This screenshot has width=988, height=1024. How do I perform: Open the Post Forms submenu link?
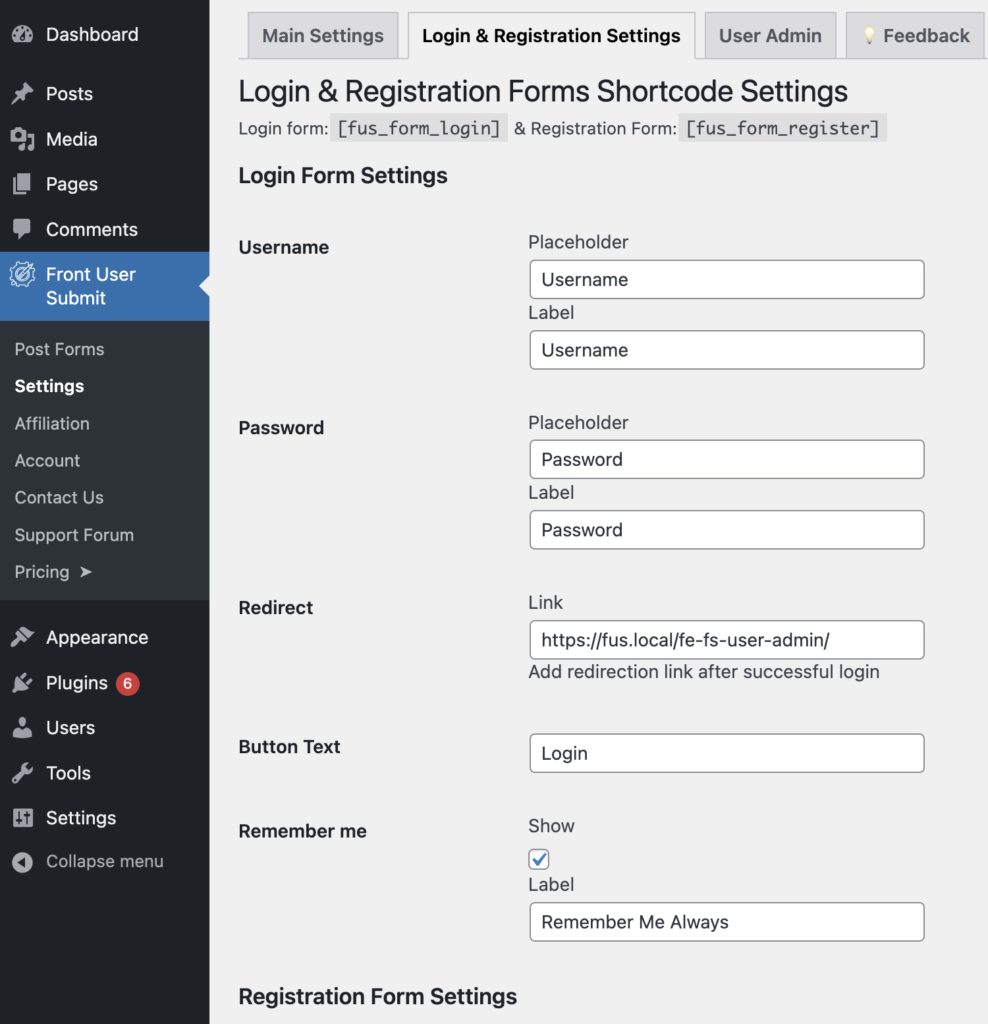point(59,349)
